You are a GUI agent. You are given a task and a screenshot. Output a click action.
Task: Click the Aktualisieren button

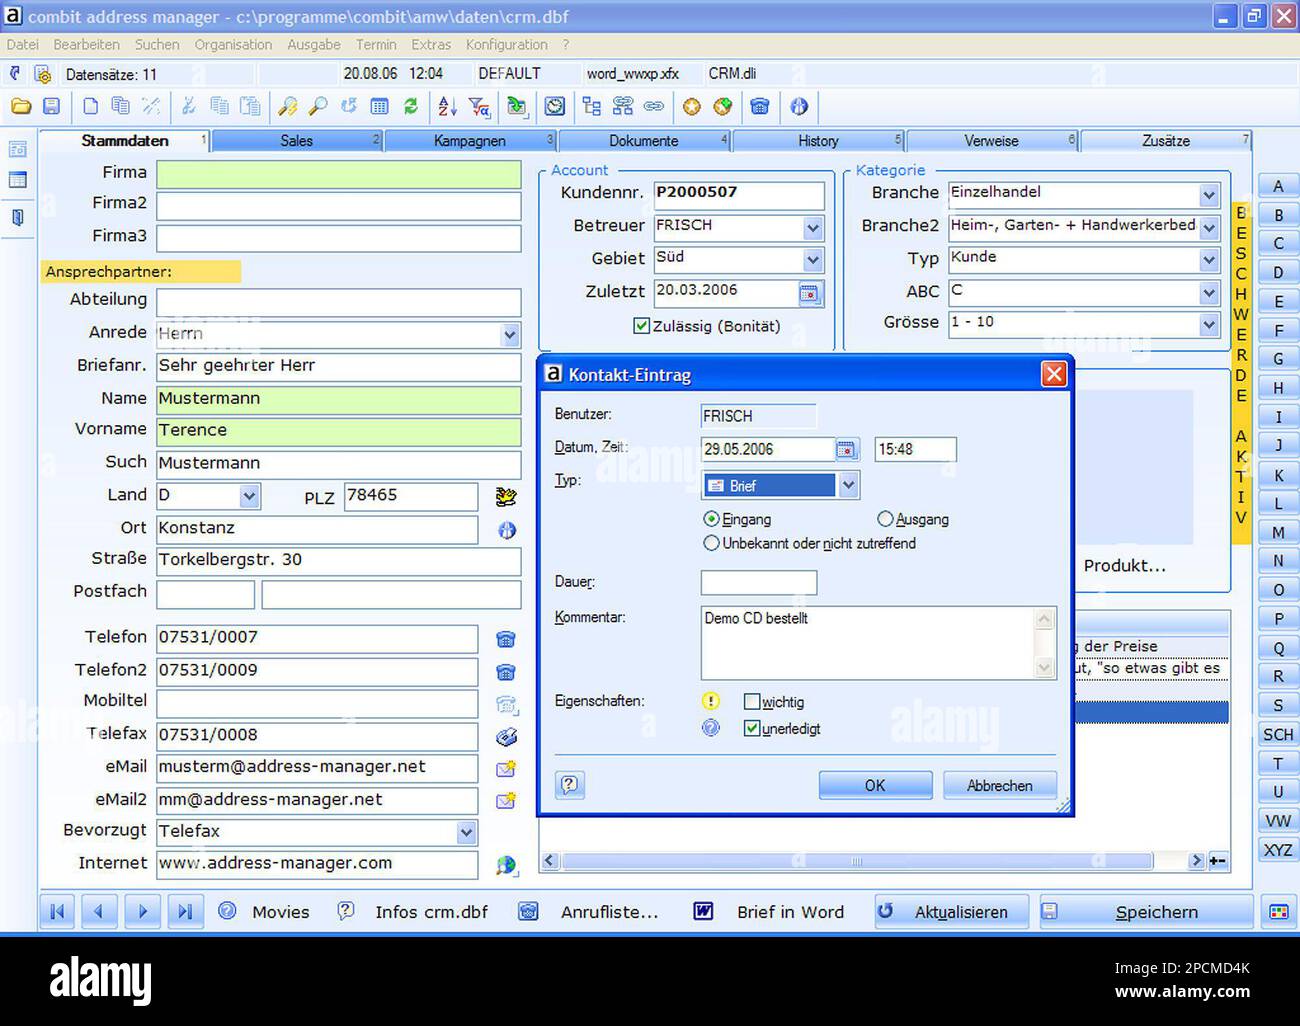[x=951, y=911]
